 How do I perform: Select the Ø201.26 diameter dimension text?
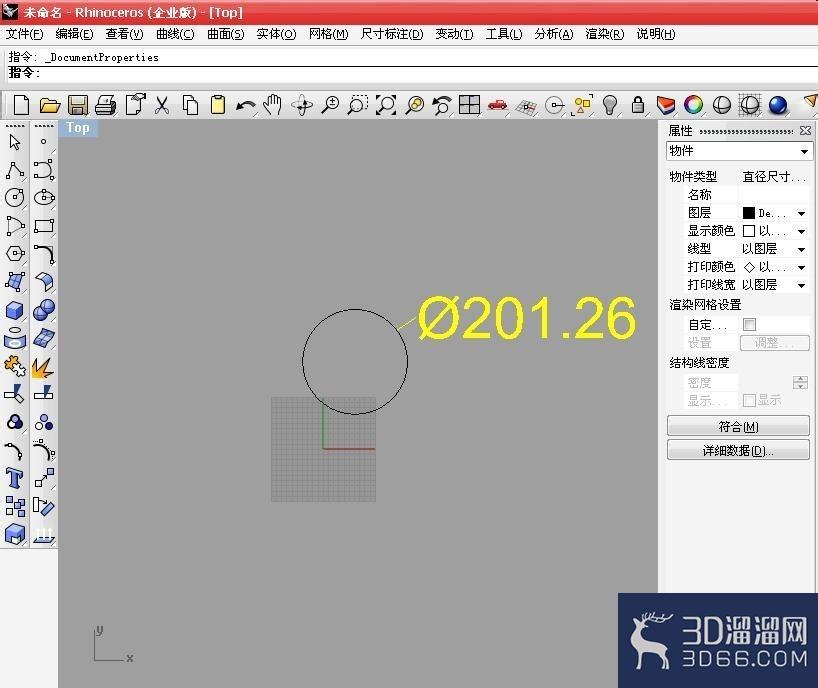click(x=527, y=317)
